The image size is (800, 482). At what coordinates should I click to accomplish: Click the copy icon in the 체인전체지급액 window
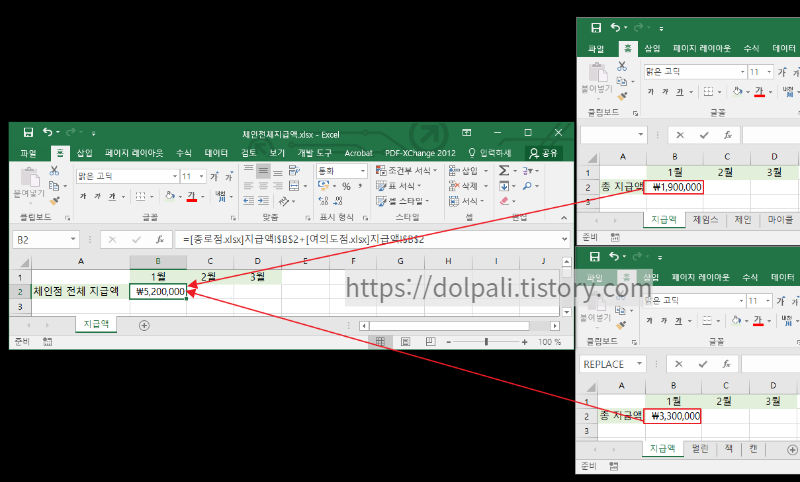coord(54,186)
